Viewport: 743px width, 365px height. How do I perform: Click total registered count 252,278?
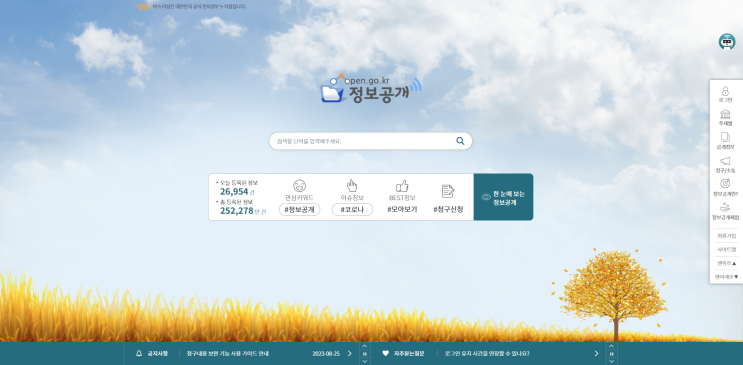click(237, 211)
